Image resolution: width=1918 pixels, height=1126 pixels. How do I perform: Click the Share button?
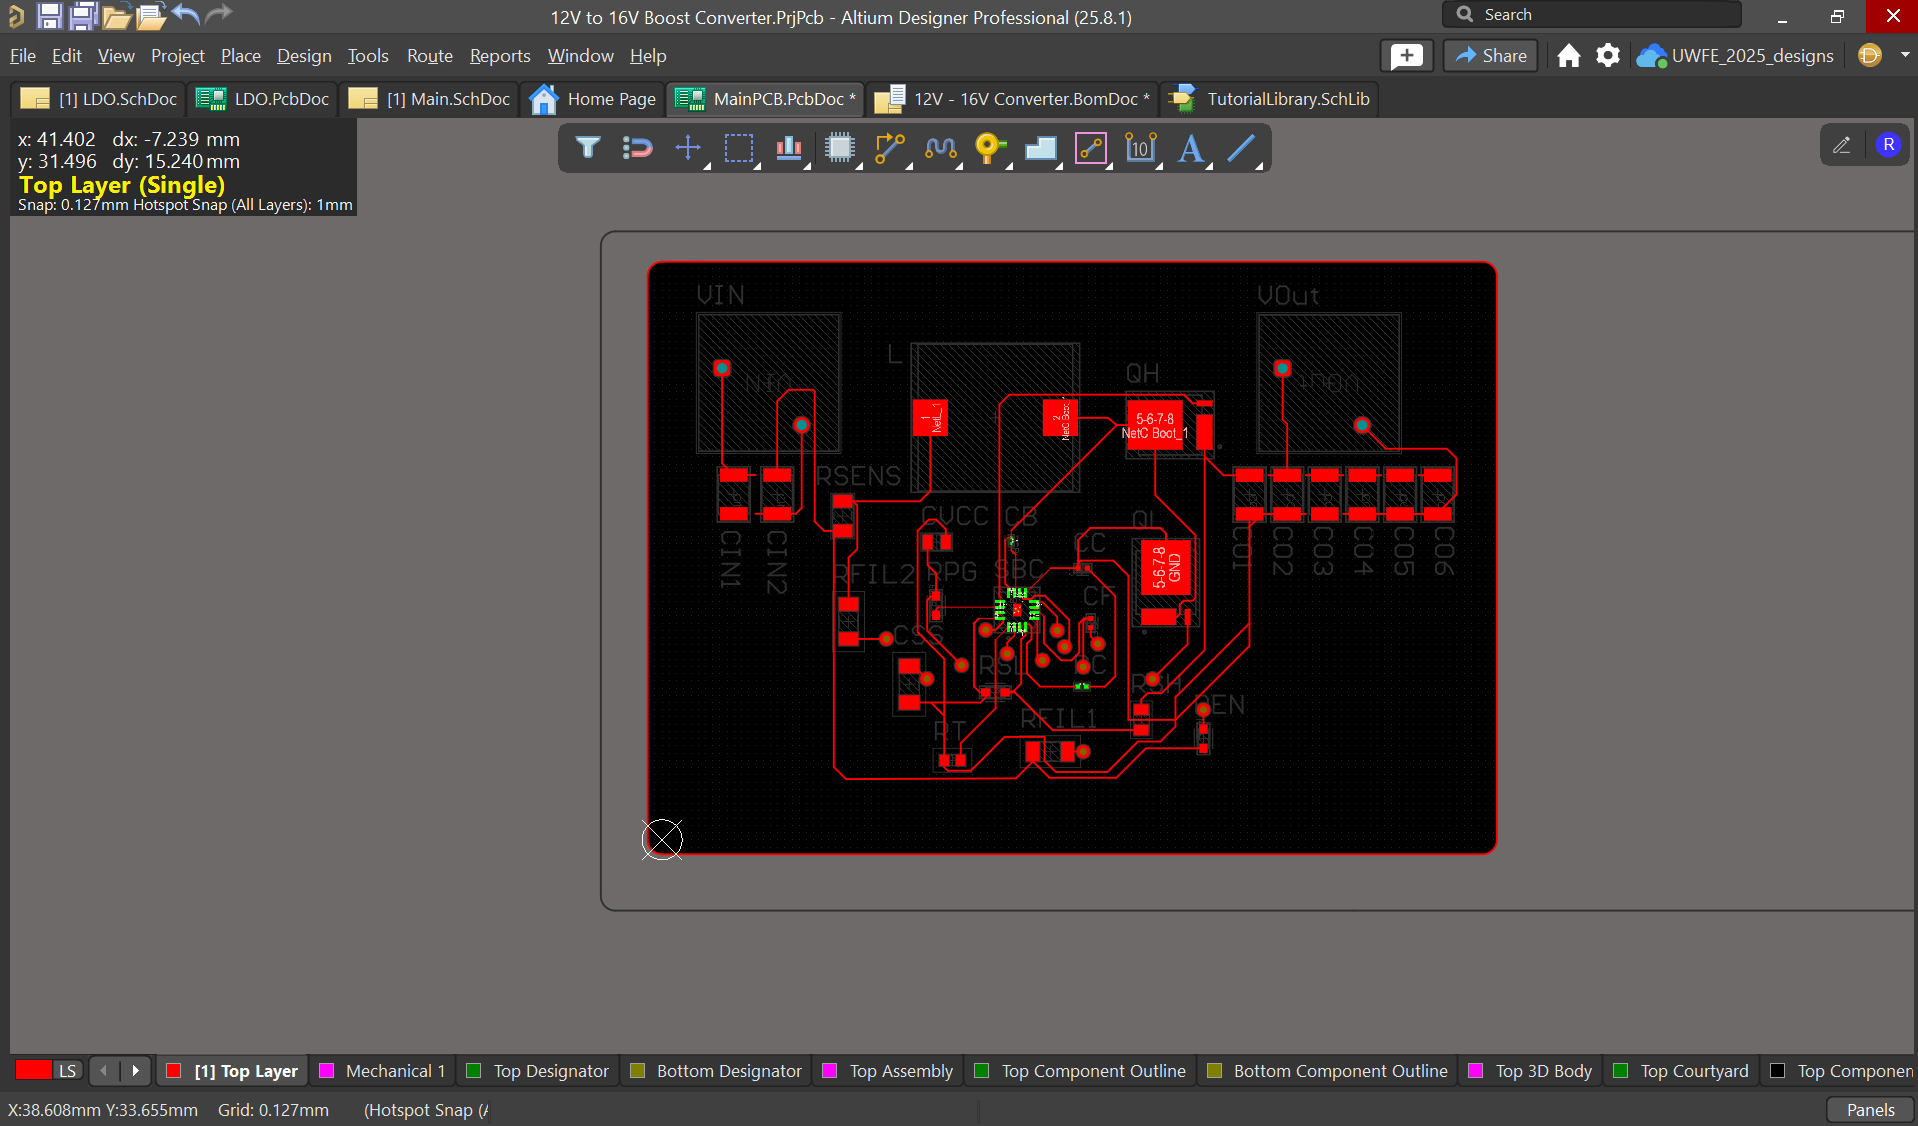click(x=1490, y=56)
